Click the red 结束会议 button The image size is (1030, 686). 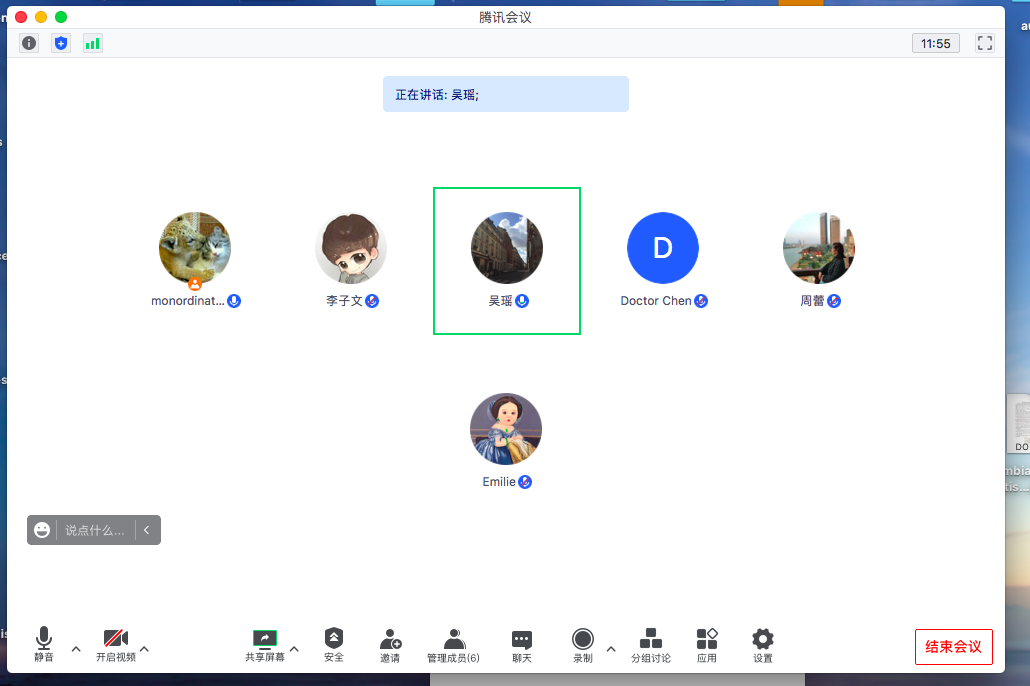[953, 646]
